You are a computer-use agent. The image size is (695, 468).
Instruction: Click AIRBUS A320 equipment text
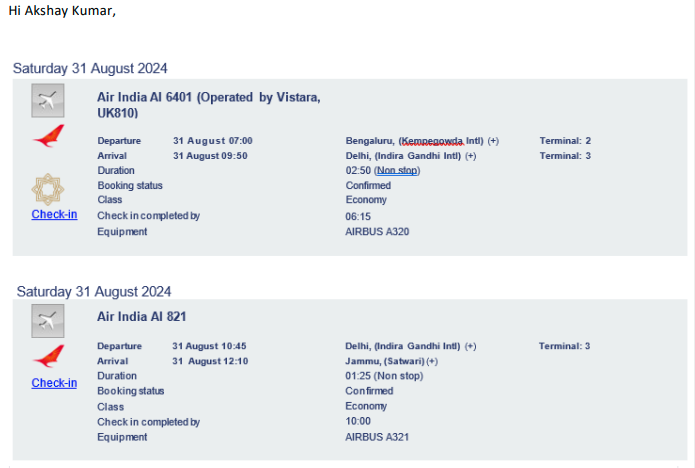(377, 232)
